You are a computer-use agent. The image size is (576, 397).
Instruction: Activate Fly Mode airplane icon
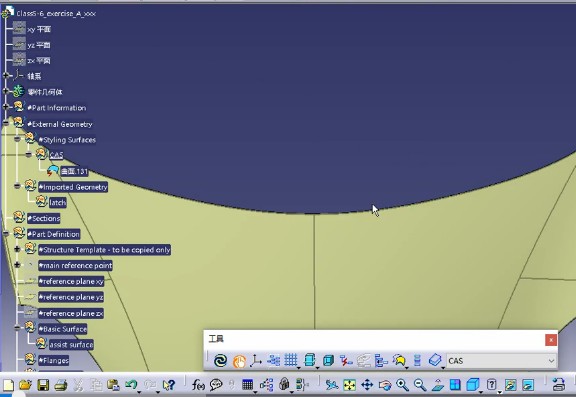coord(332,385)
